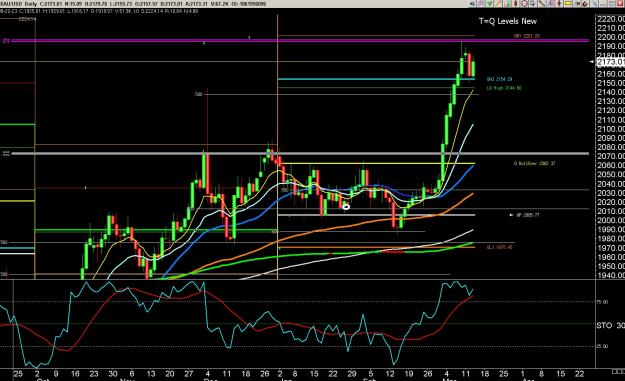The image size is (625, 381).
Task: Click the yellow rectangle drawing tool icon
Action: tap(568, 4)
